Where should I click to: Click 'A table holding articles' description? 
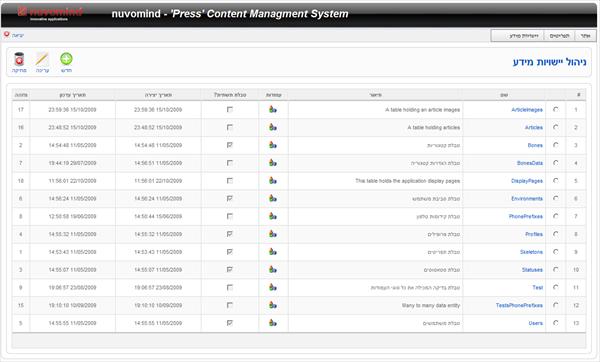click(x=434, y=127)
